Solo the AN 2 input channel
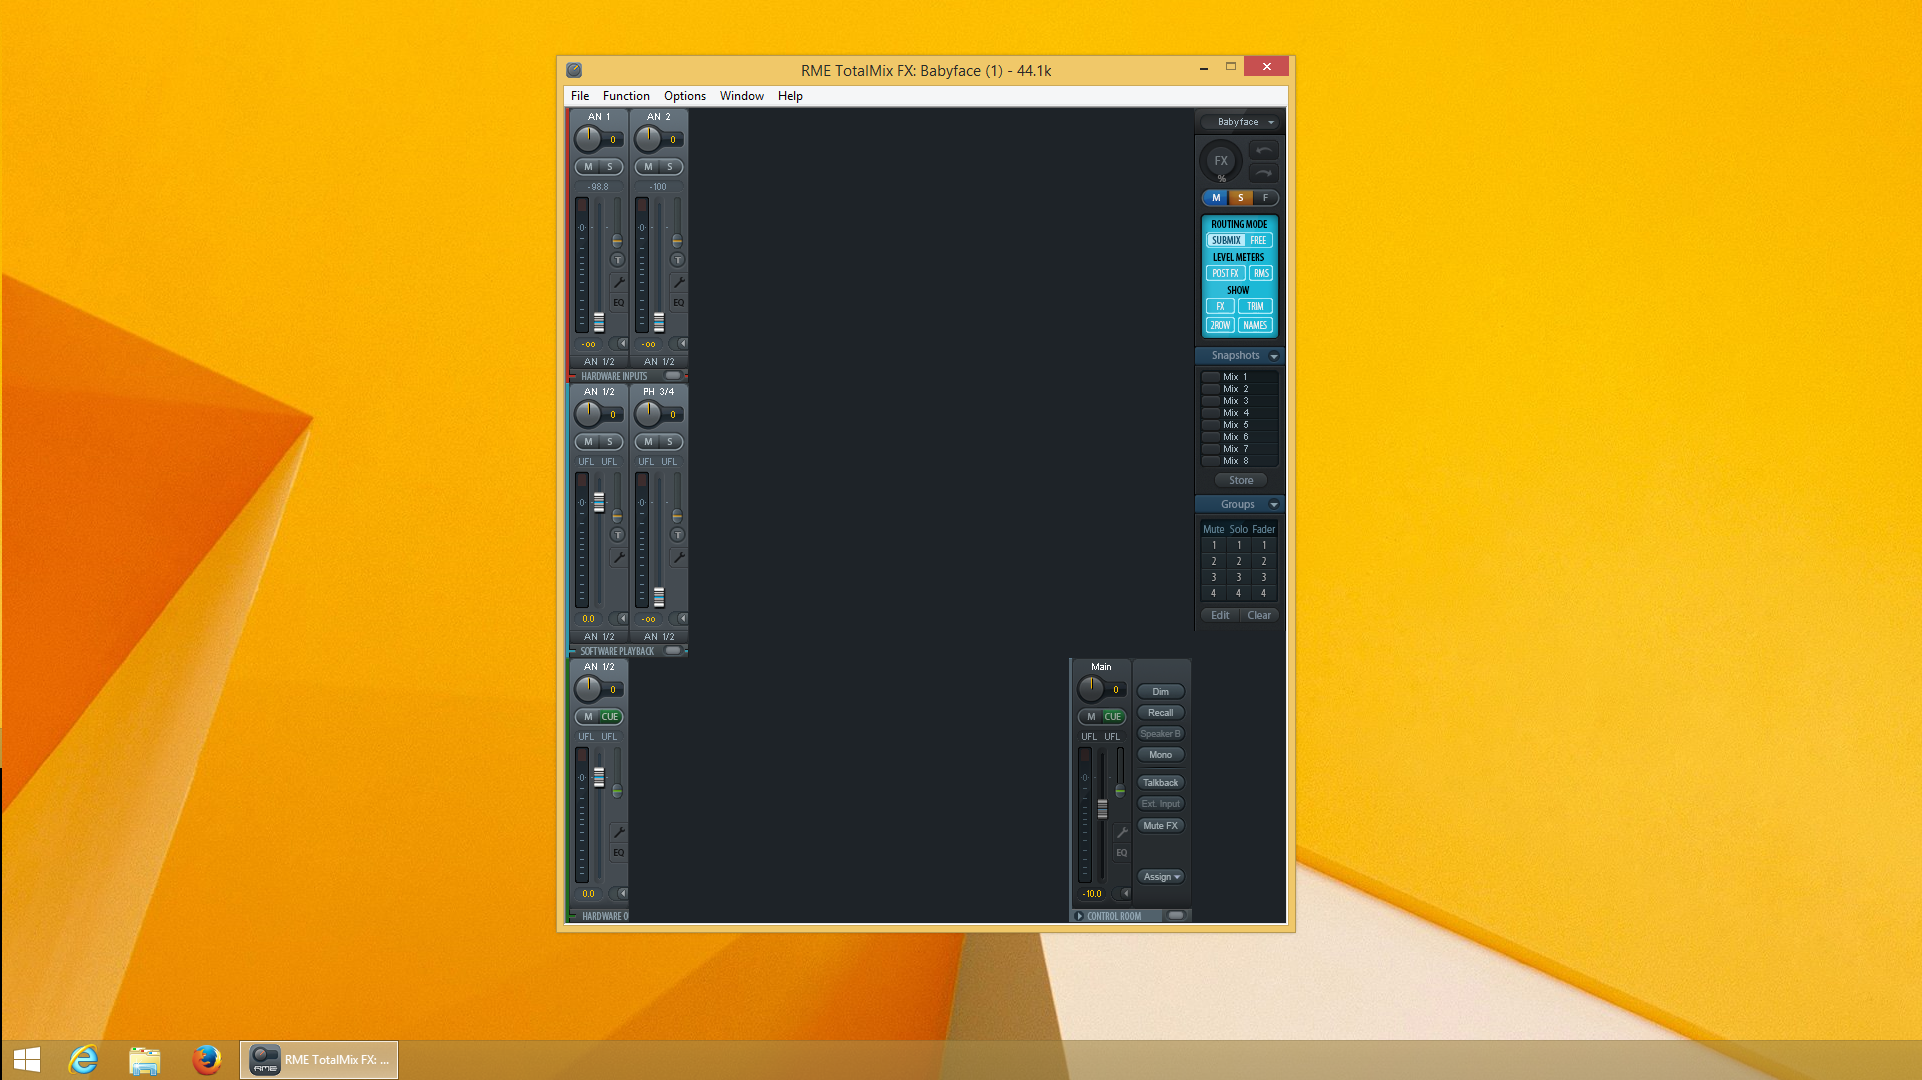1922x1080 pixels. [x=670, y=167]
